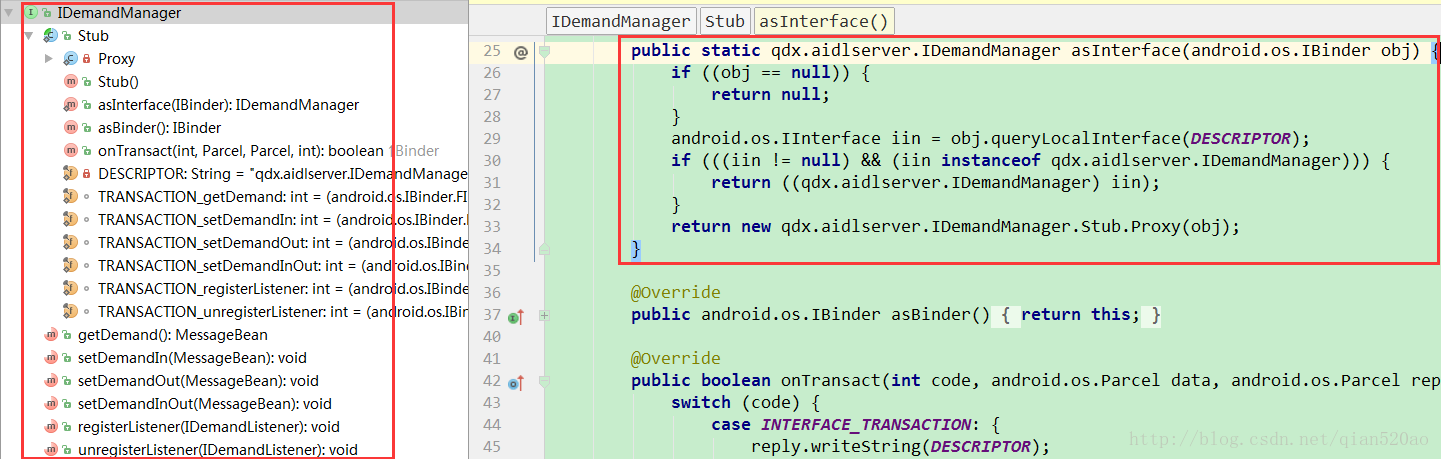
Task: Click field icon beside TRANSACTION_setDemandIn
Action: coord(71,220)
